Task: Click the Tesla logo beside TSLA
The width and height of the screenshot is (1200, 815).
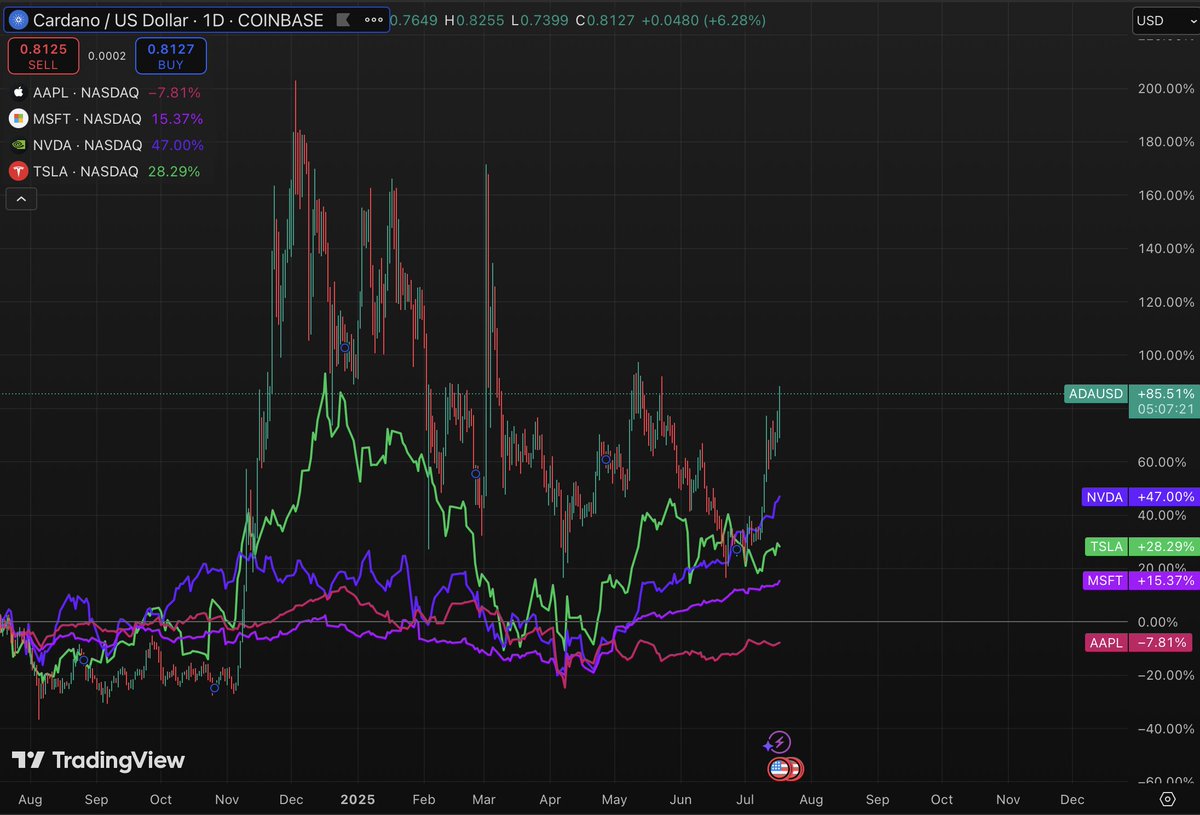Action: click(17, 171)
